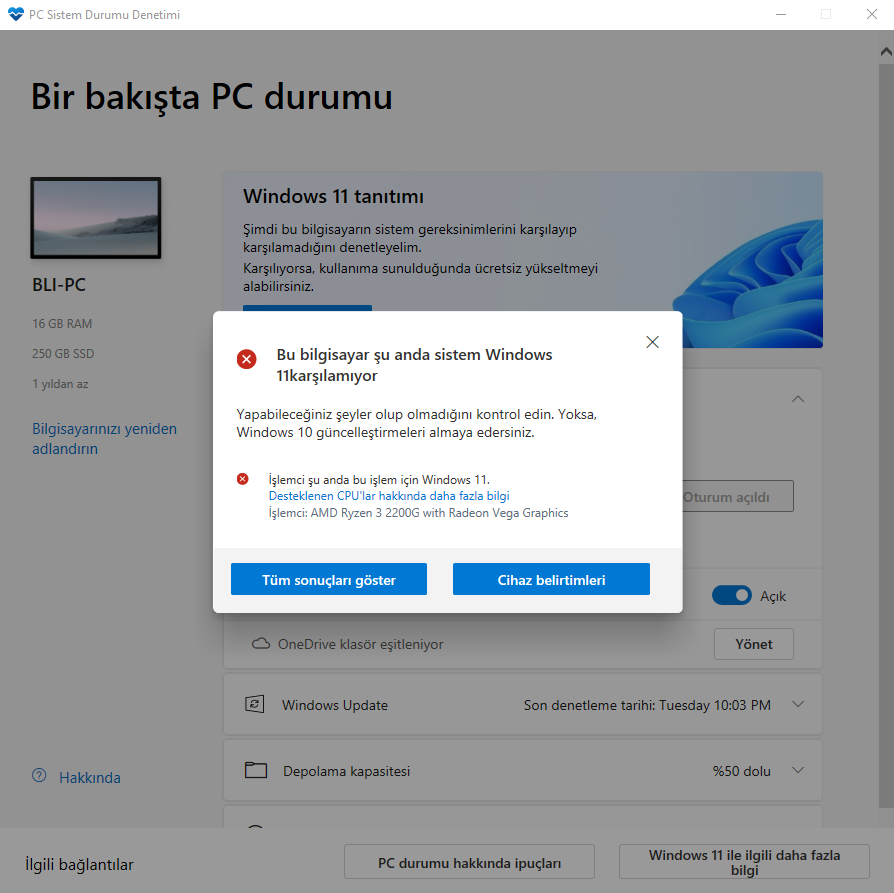Image resolution: width=894 pixels, height=893 pixels.
Task: Click OneDrive klasör eşitleniyor text
Action: click(360, 644)
